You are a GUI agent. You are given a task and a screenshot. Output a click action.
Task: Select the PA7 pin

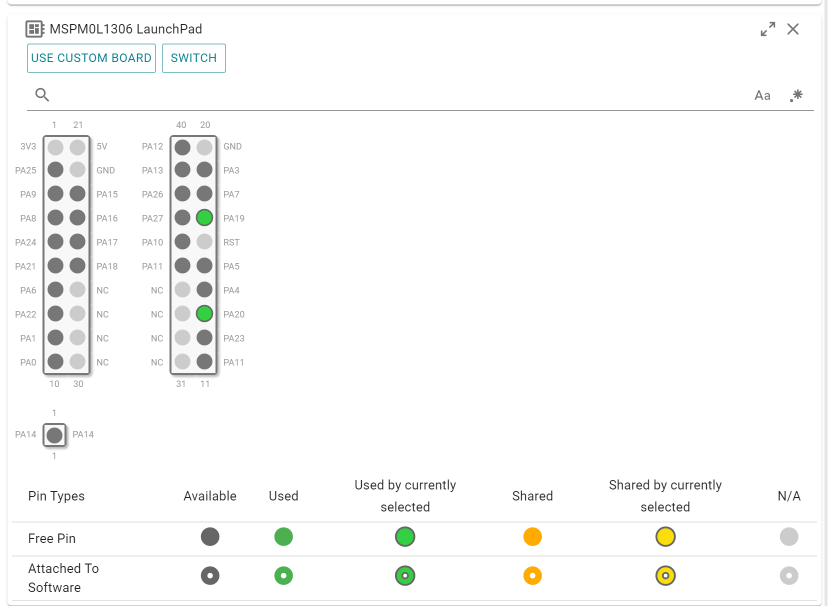click(x=204, y=194)
